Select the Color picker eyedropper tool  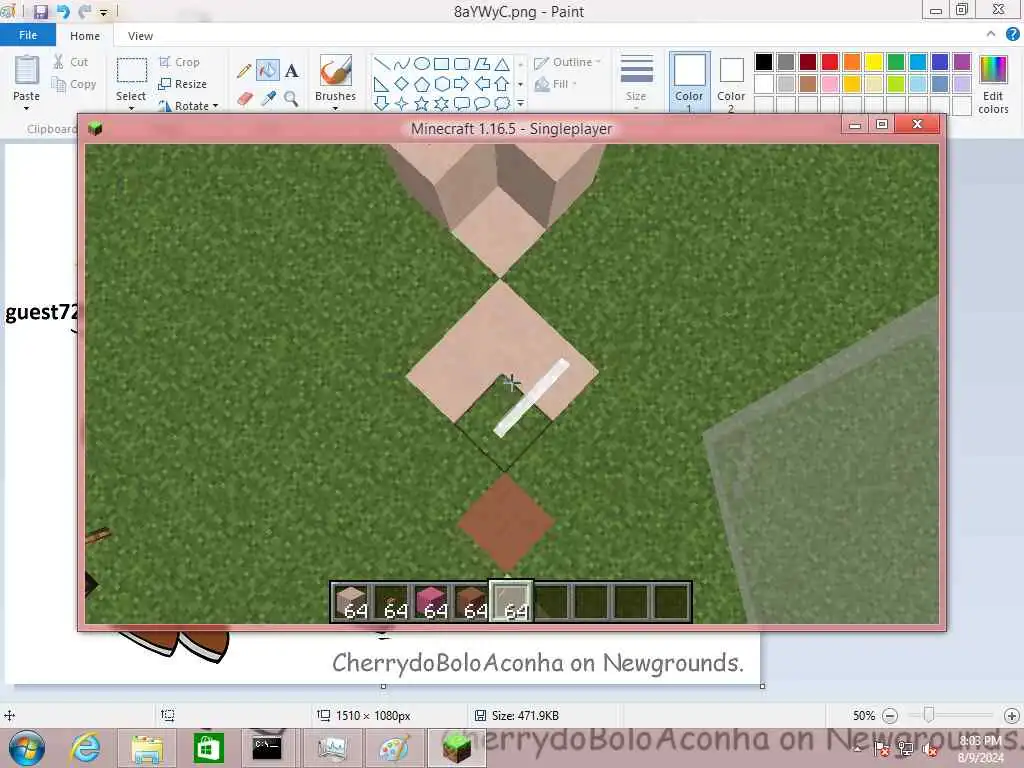pos(268,99)
